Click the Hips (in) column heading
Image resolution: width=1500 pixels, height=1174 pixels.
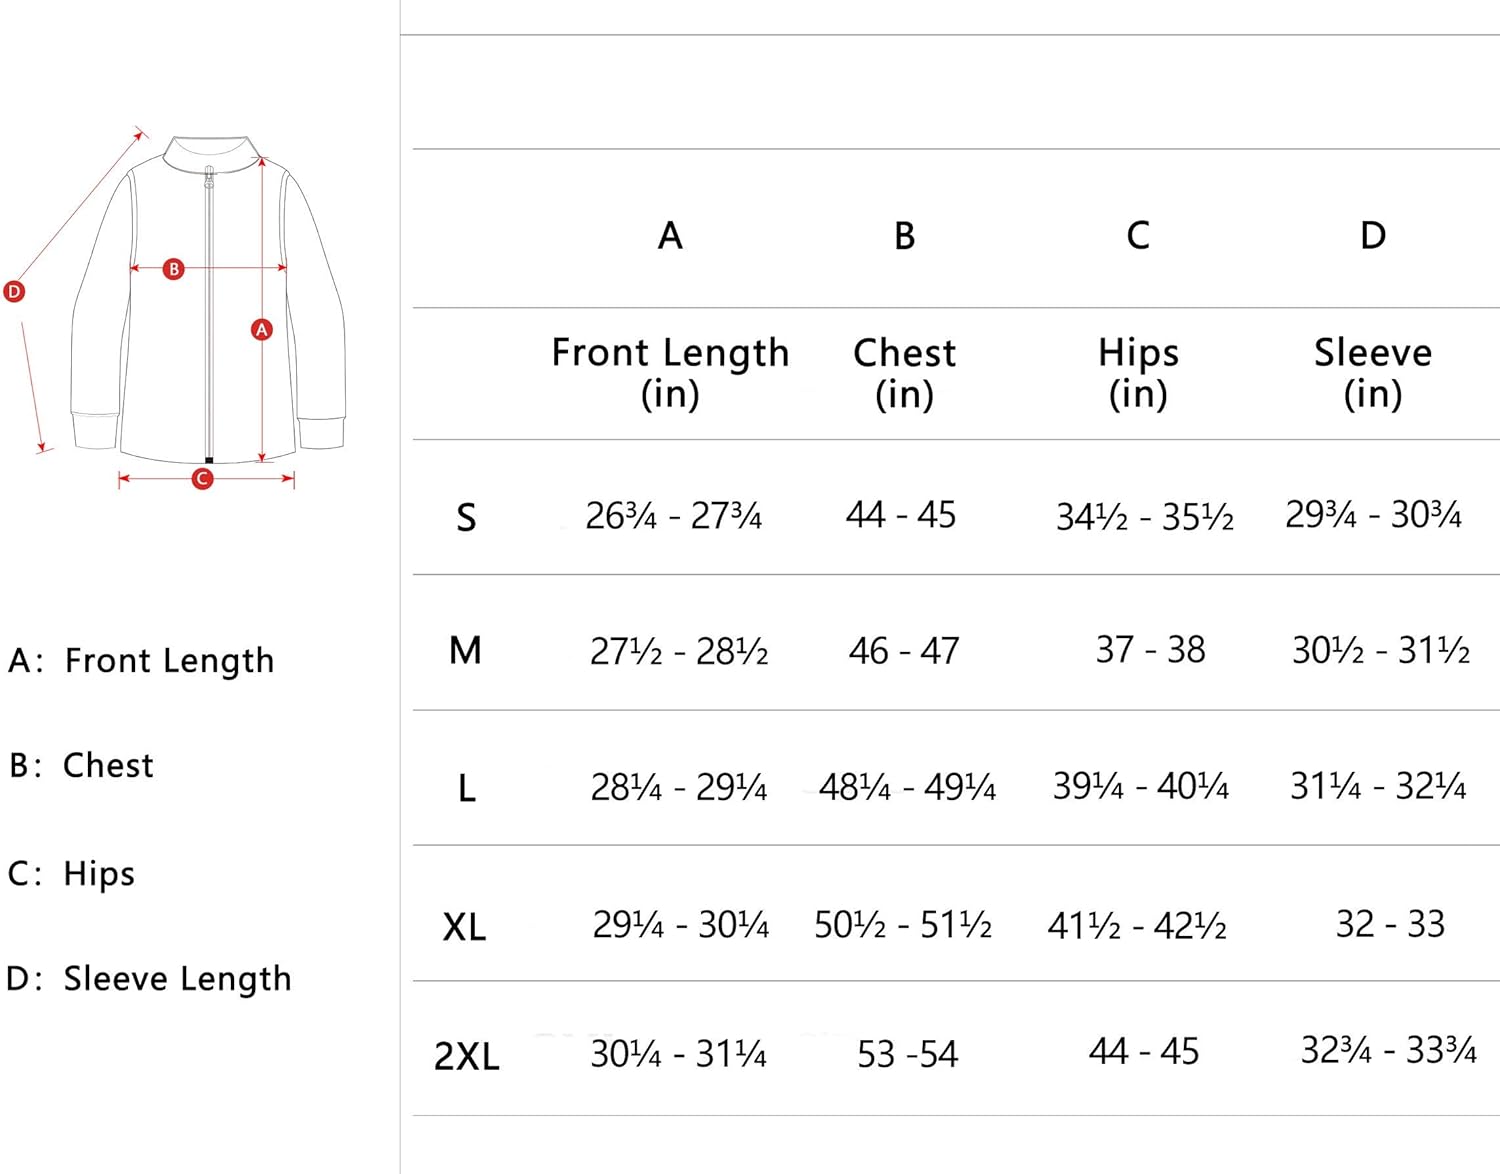(x=1138, y=372)
